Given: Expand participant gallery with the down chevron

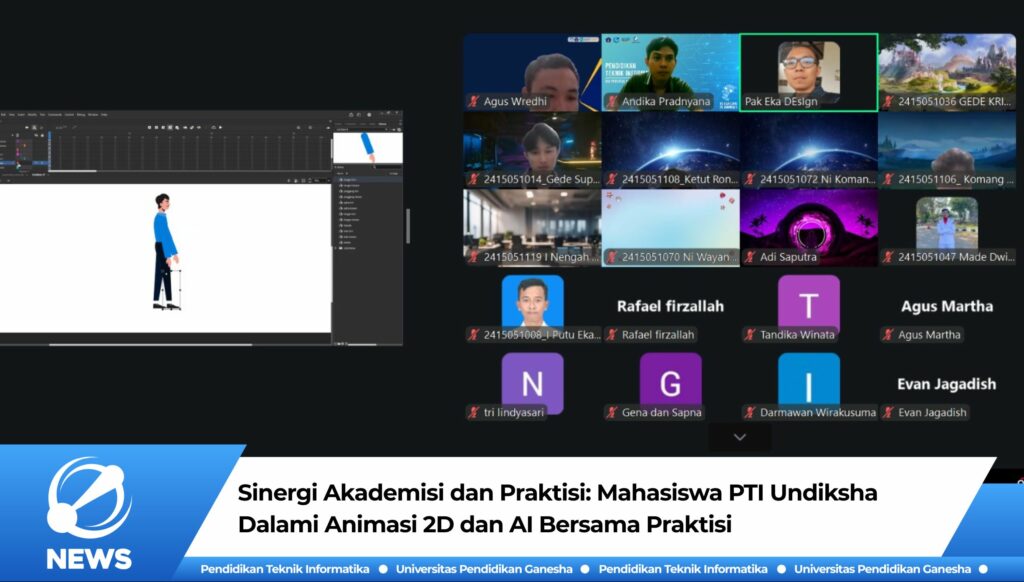Looking at the screenshot, I should (x=739, y=437).
